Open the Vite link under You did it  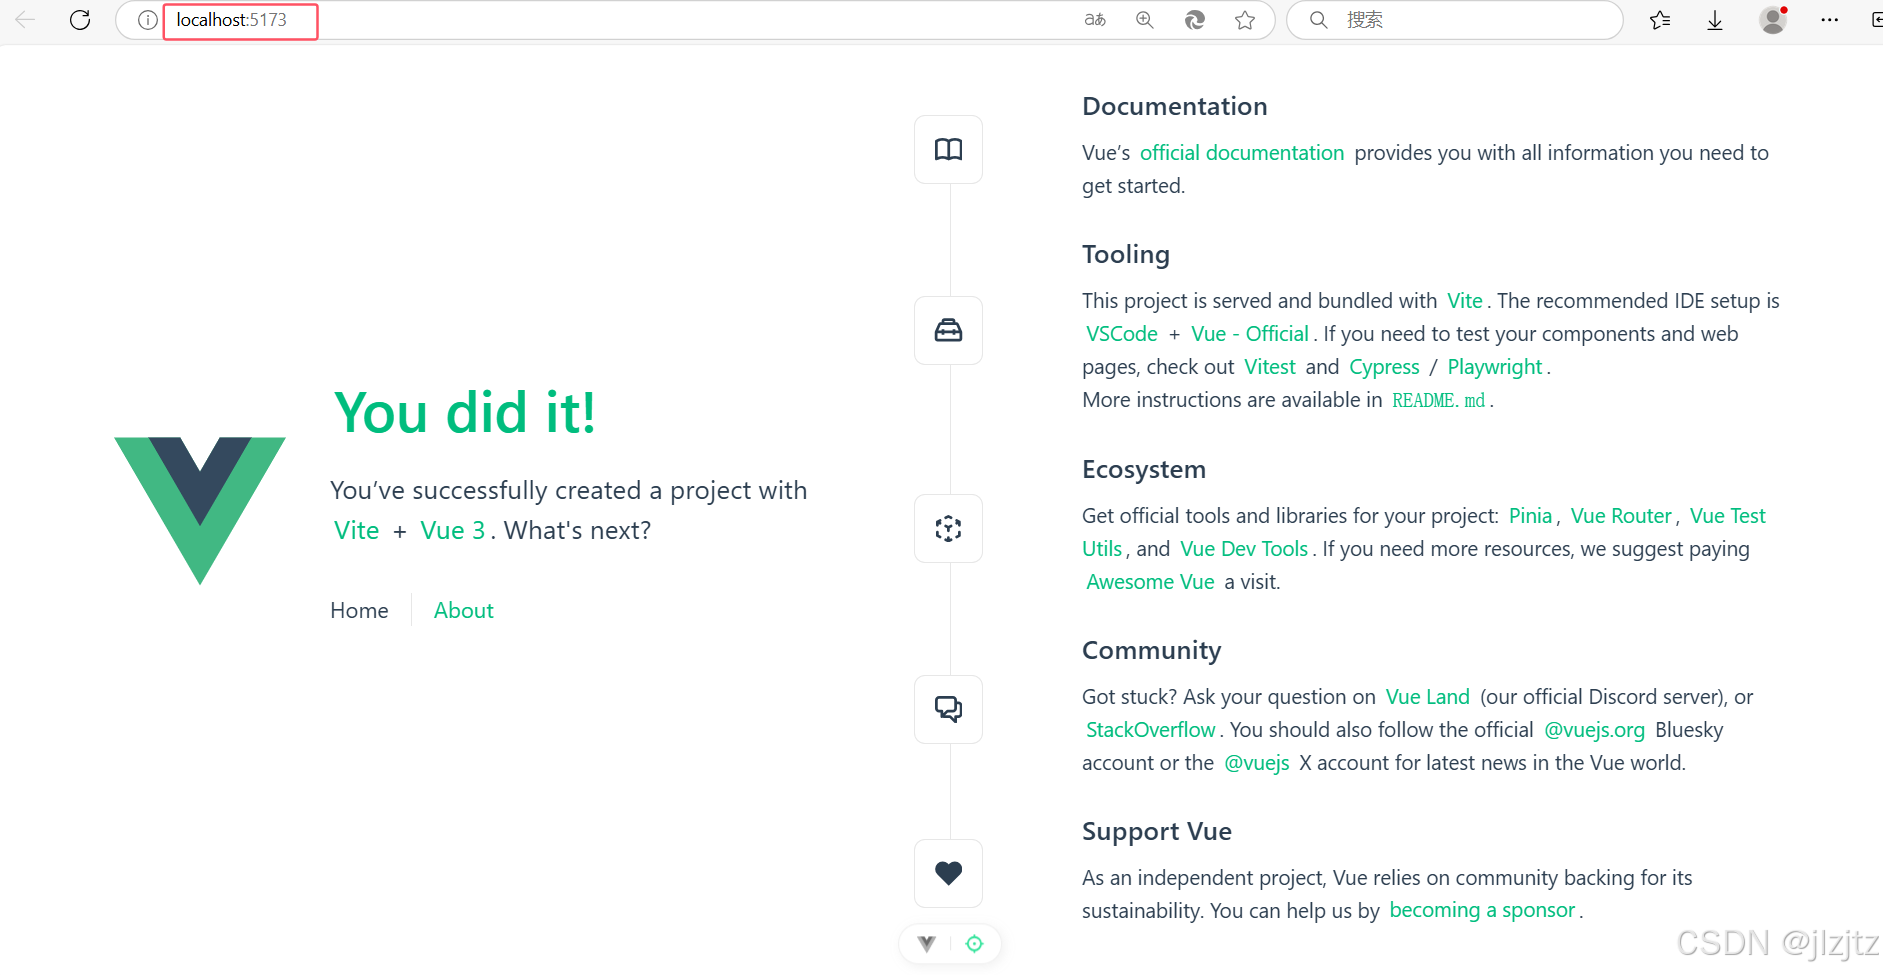click(x=357, y=530)
